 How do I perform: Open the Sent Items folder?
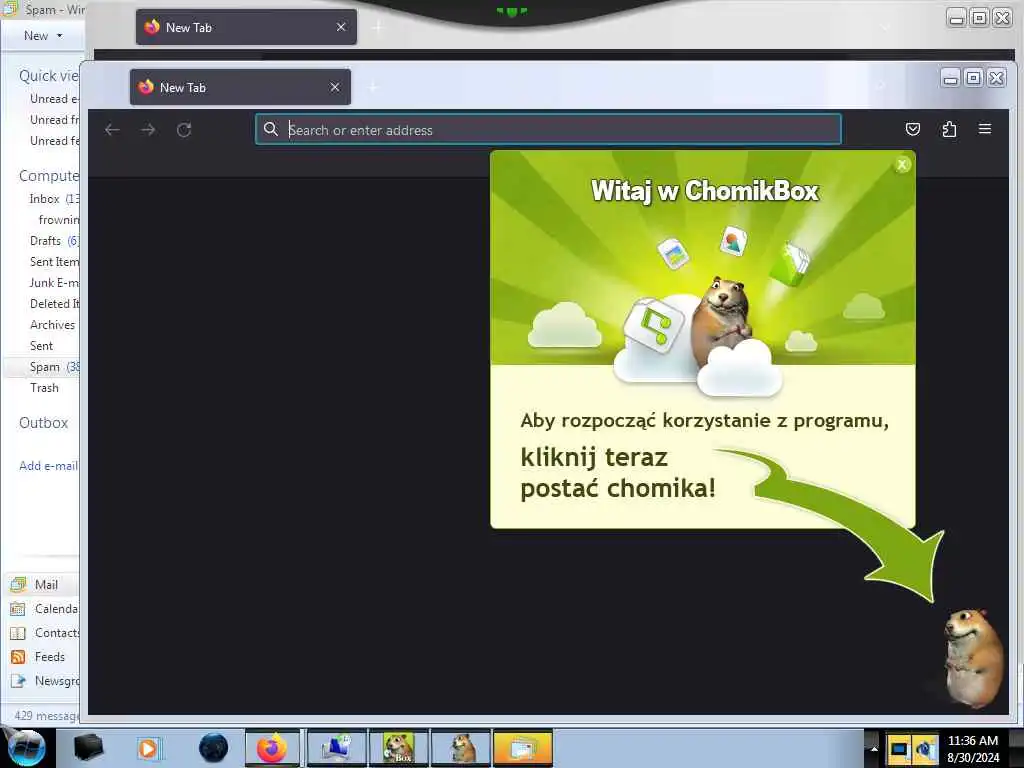[54, 261]
